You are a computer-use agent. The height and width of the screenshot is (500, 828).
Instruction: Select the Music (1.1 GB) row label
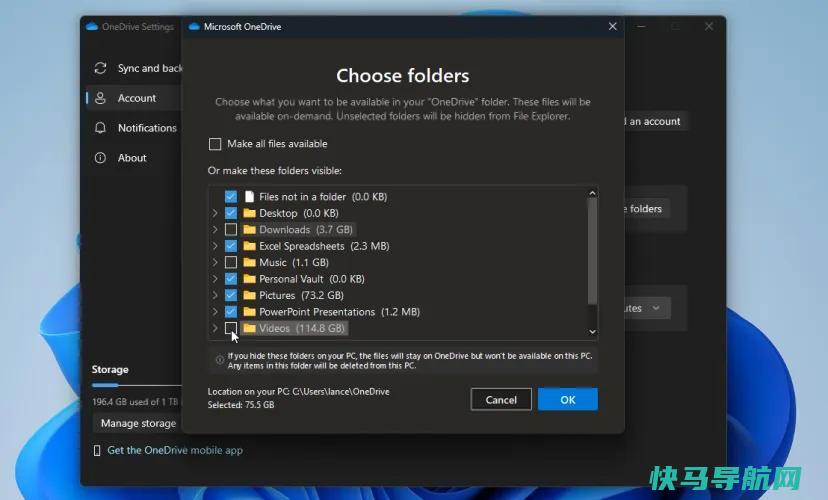(x=294, y=262)
